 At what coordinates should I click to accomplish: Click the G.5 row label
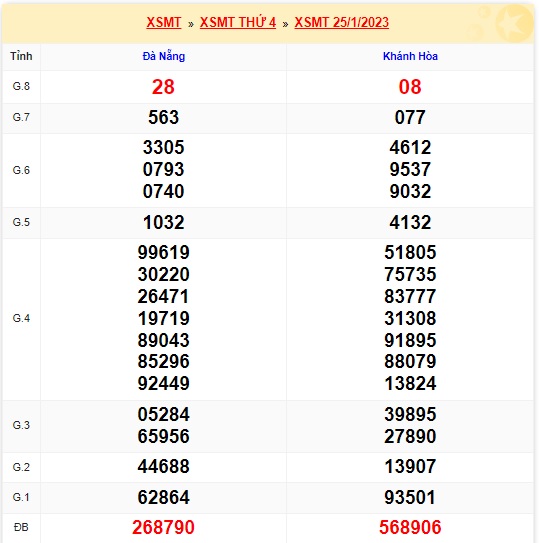(21, 222)
